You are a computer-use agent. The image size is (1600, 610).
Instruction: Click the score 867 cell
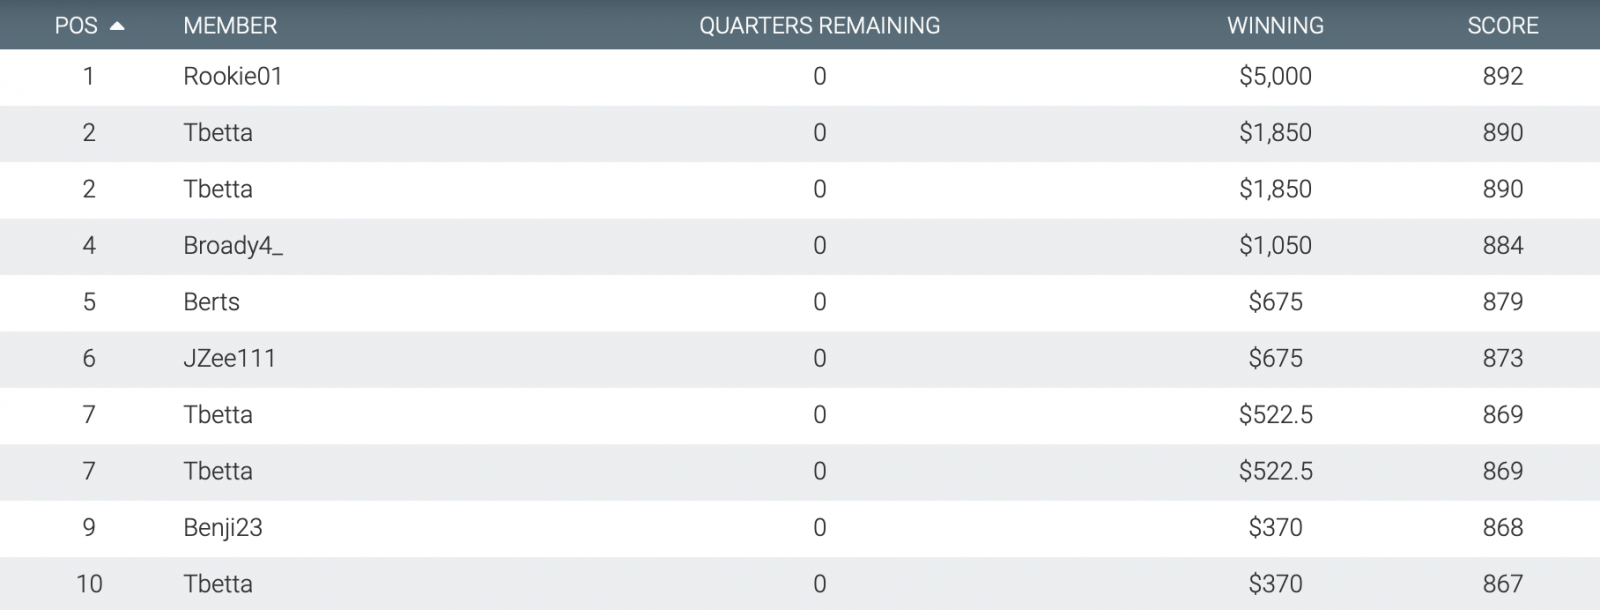pos(1502,584)
